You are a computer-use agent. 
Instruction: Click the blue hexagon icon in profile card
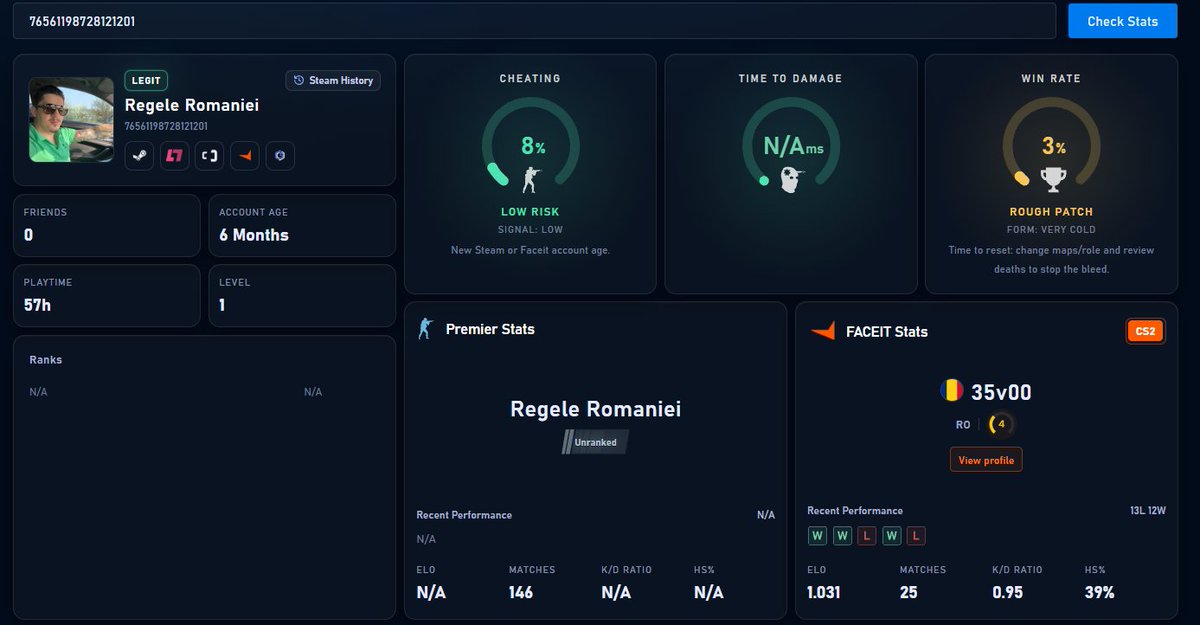tap(280, 156)
